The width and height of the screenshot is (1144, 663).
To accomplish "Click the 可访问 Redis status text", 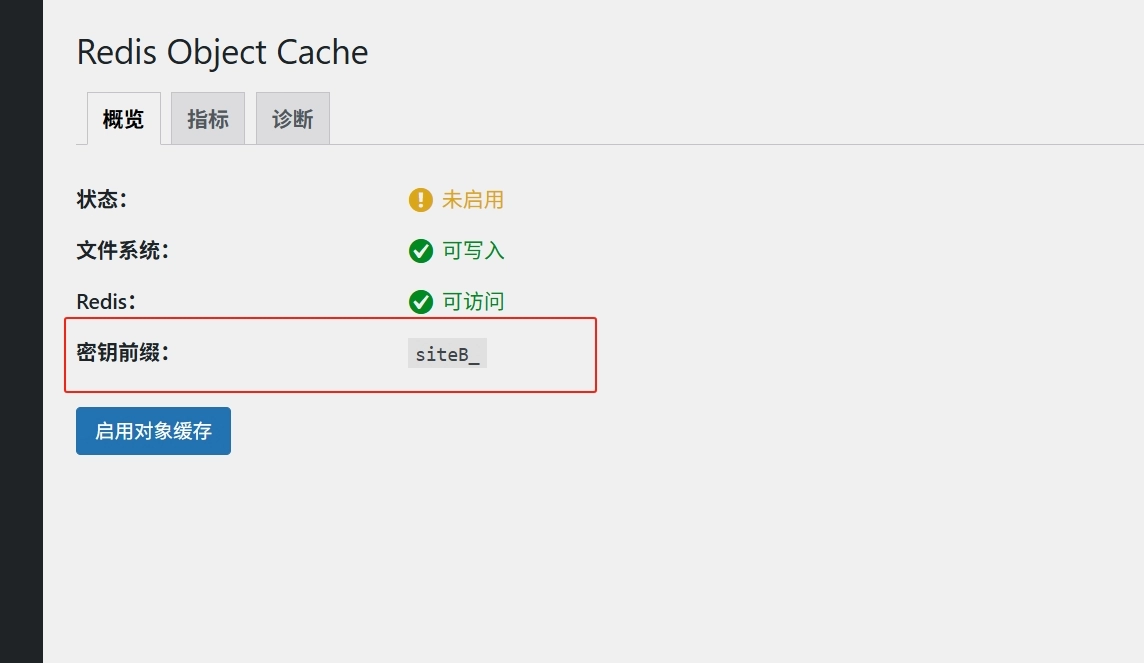I will coord(473,302).
